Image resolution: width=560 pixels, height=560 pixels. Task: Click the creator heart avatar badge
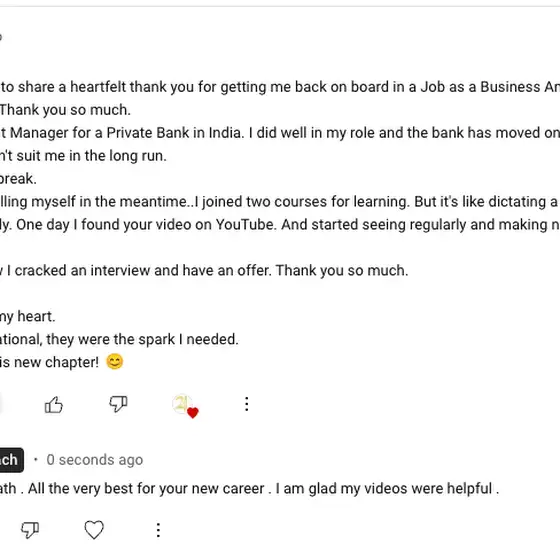tap(185, 406)
